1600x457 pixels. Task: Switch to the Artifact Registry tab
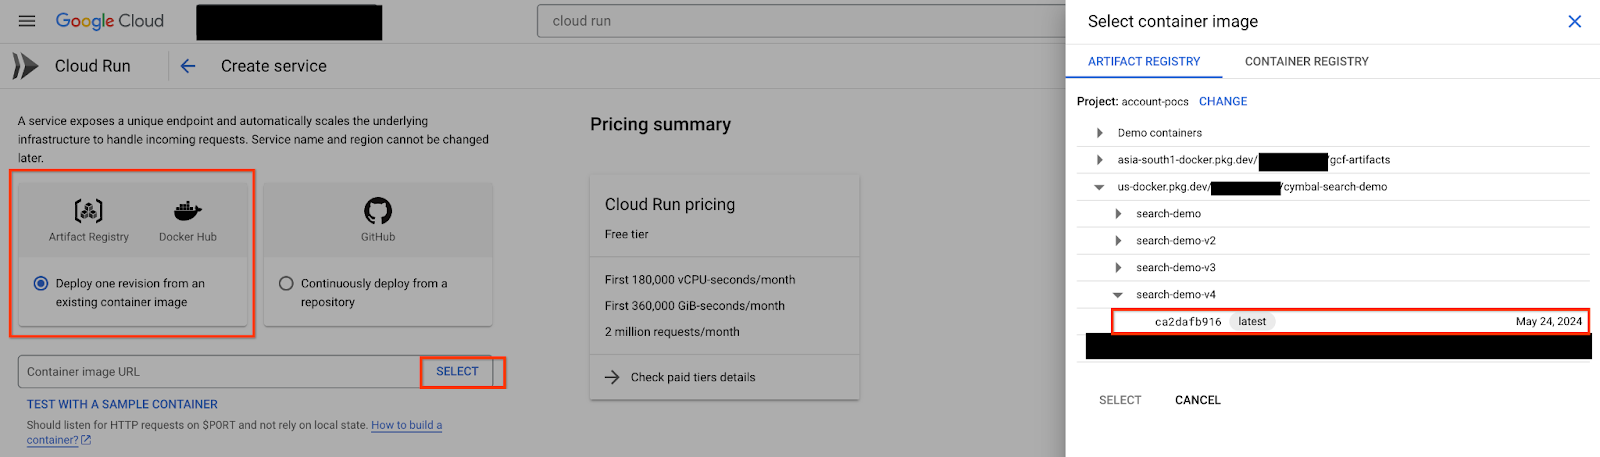[1144, 61]
